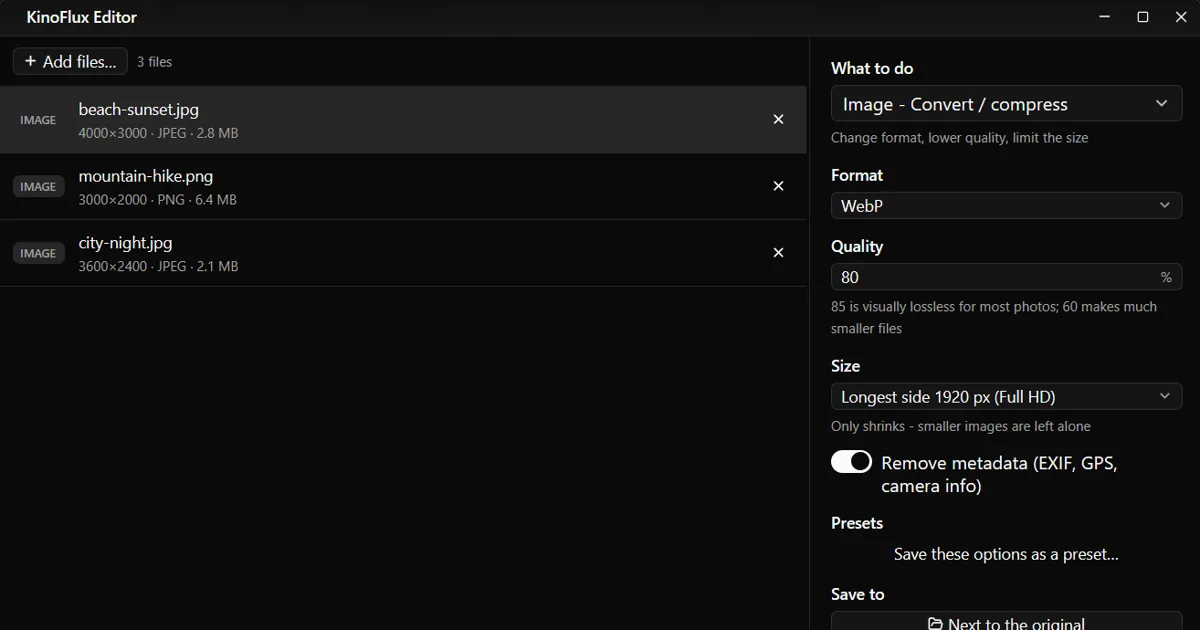This screenshot has width=1200, height=630.
Task: Select the beach-sunset.jpg file row
Action: coord(403,120)
